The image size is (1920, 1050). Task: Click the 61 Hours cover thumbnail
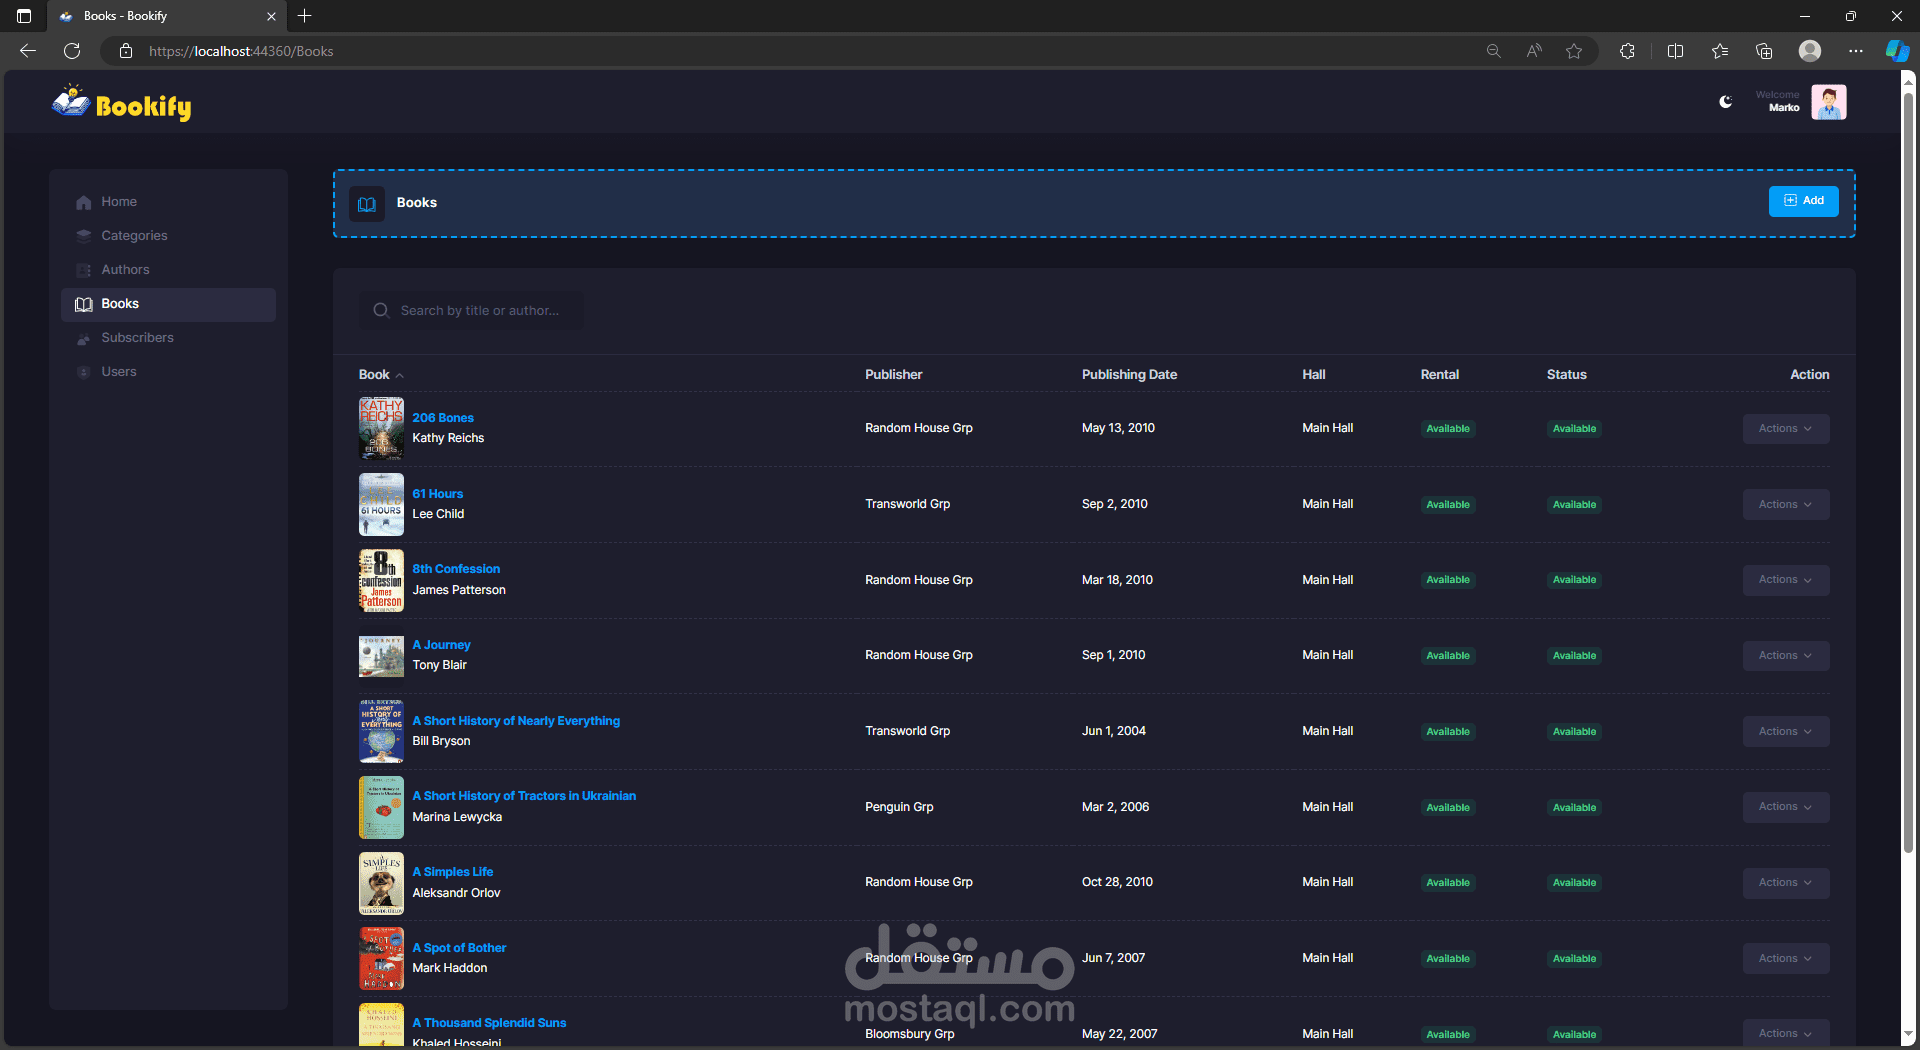tap(381, 504)
